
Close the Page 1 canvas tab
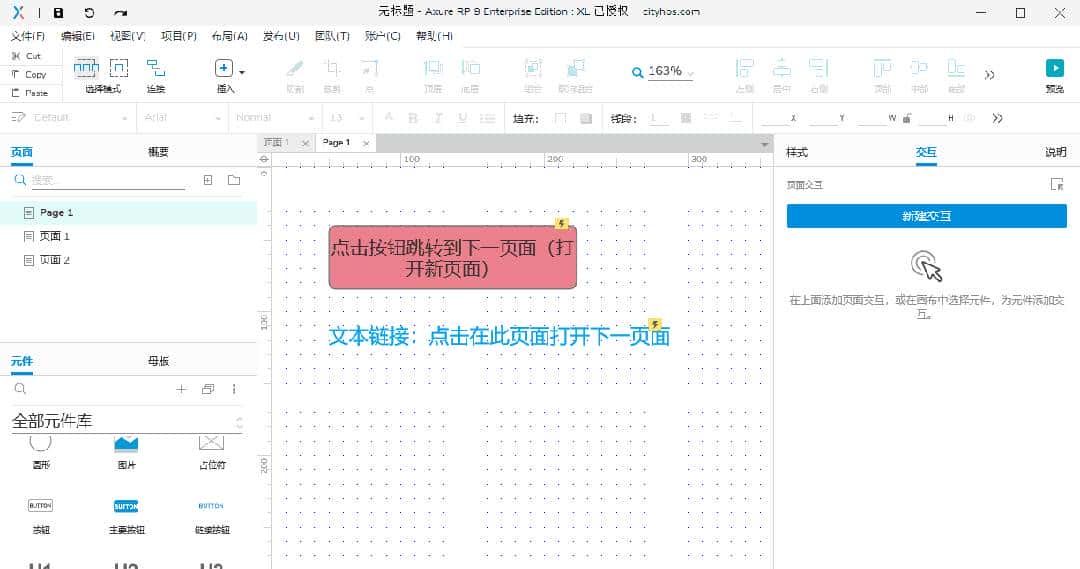(366, 143)
